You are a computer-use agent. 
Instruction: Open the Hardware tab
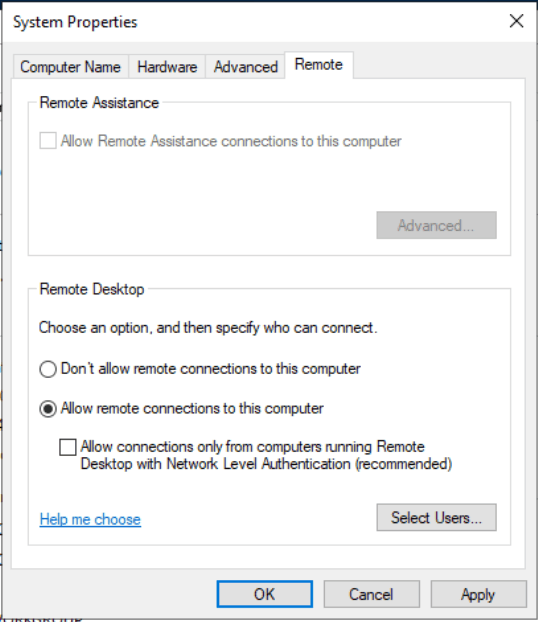(167, 67)
